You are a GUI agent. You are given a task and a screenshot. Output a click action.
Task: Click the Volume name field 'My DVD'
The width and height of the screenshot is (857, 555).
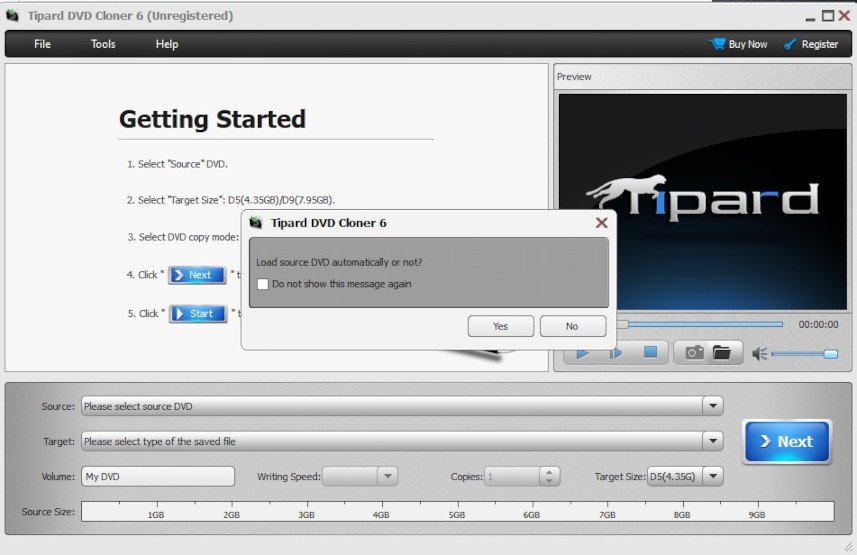point(158,476)
